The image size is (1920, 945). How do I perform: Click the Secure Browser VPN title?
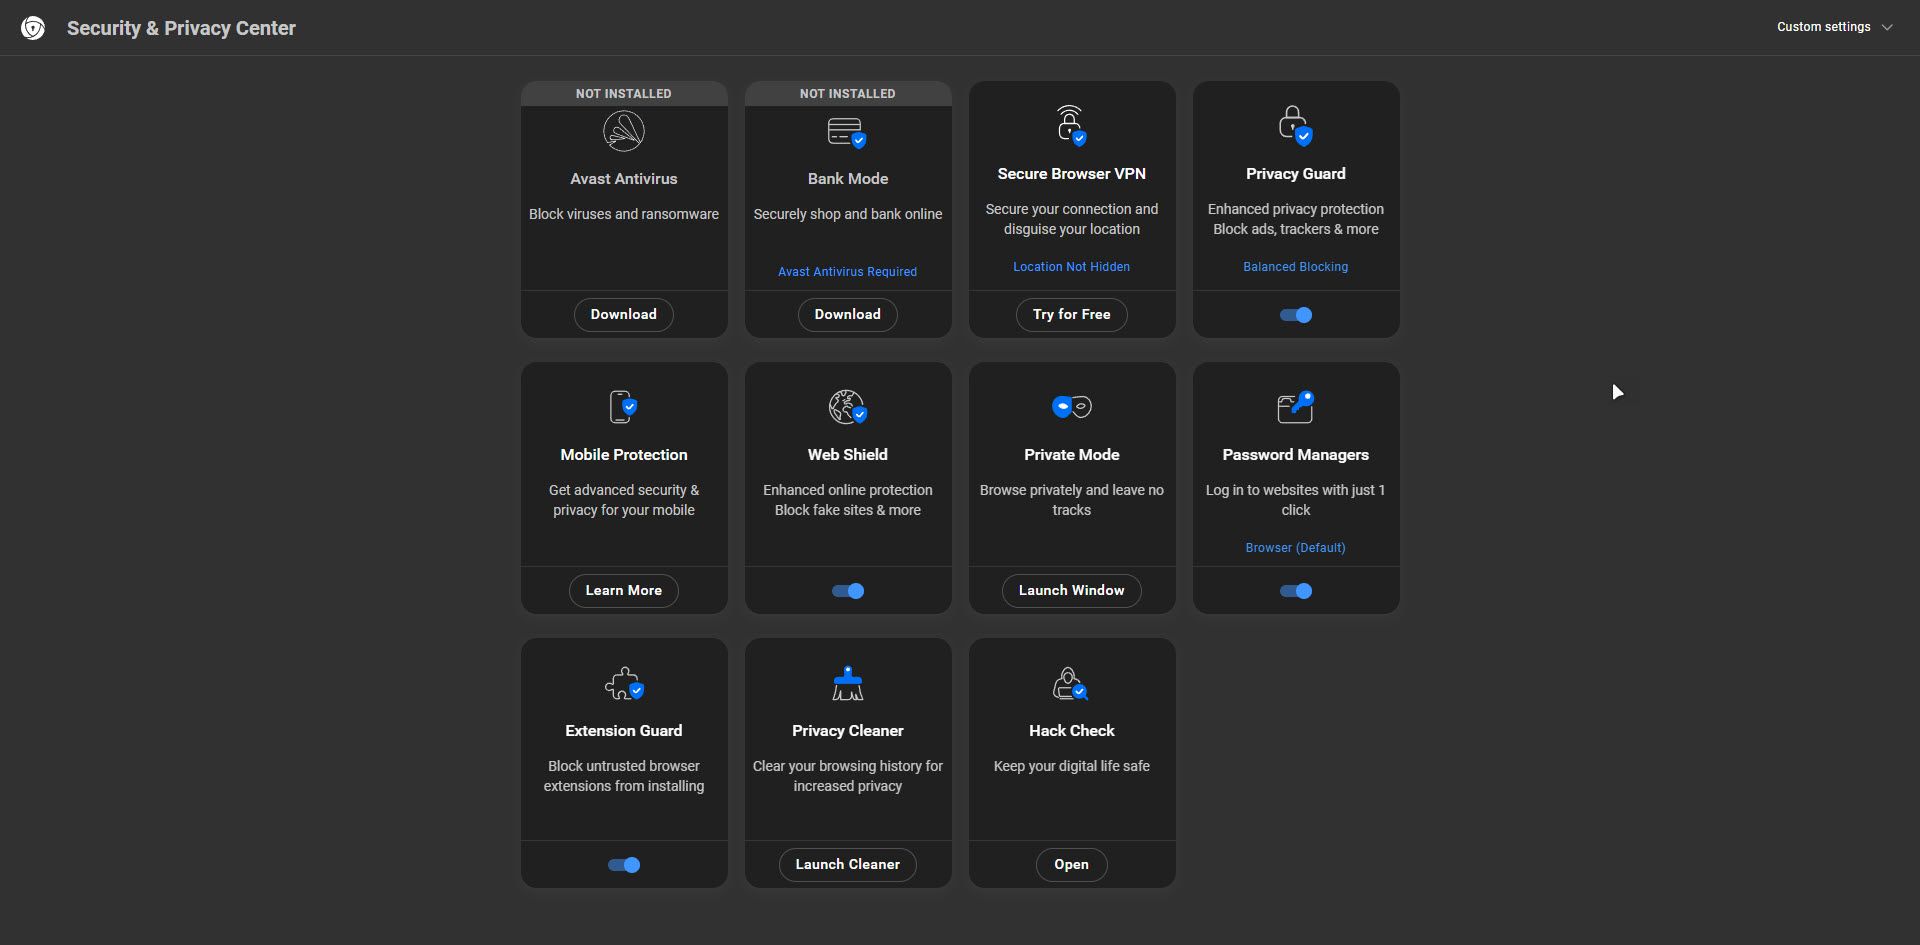tap(1072, 174)
